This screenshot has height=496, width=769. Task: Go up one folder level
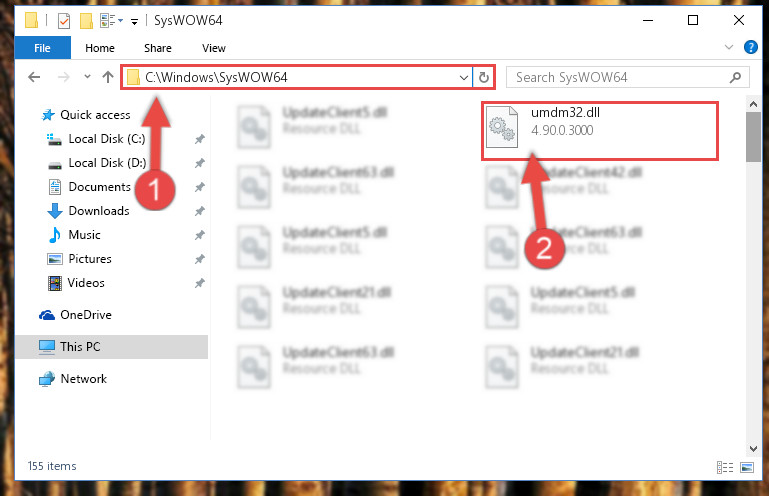(108, 77)
